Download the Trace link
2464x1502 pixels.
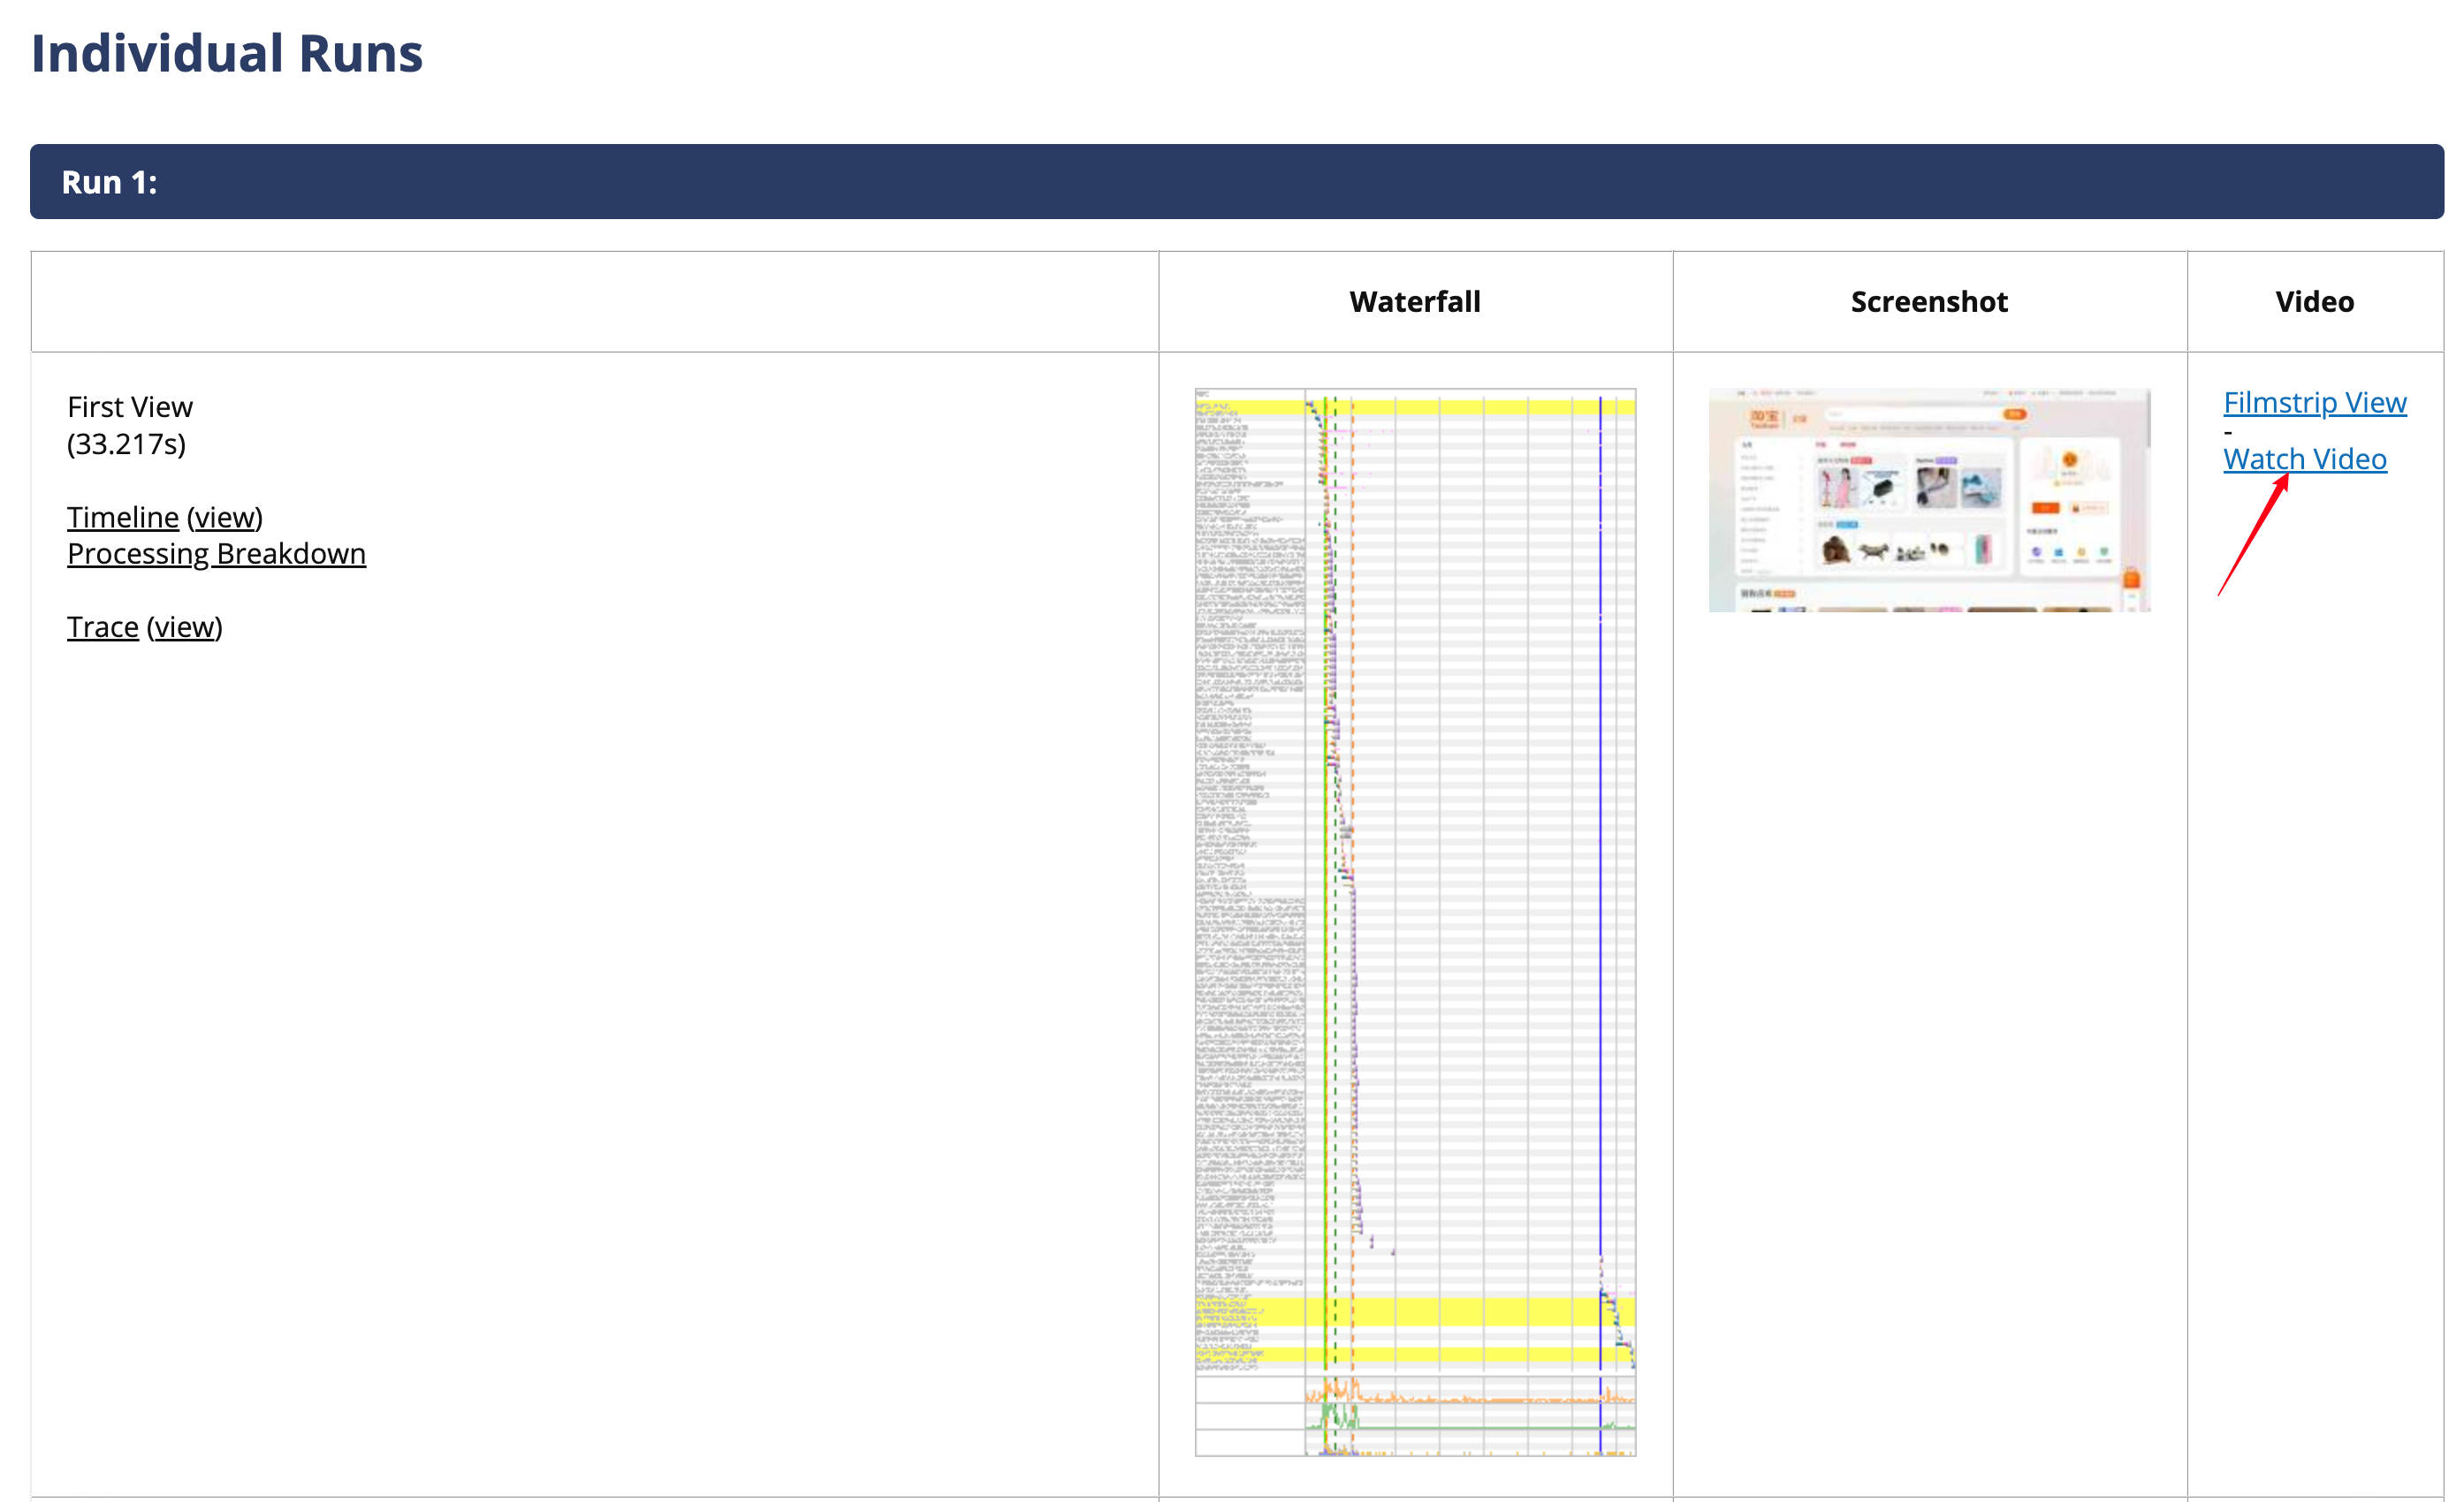pyautogui.click(x=103, y=627)
